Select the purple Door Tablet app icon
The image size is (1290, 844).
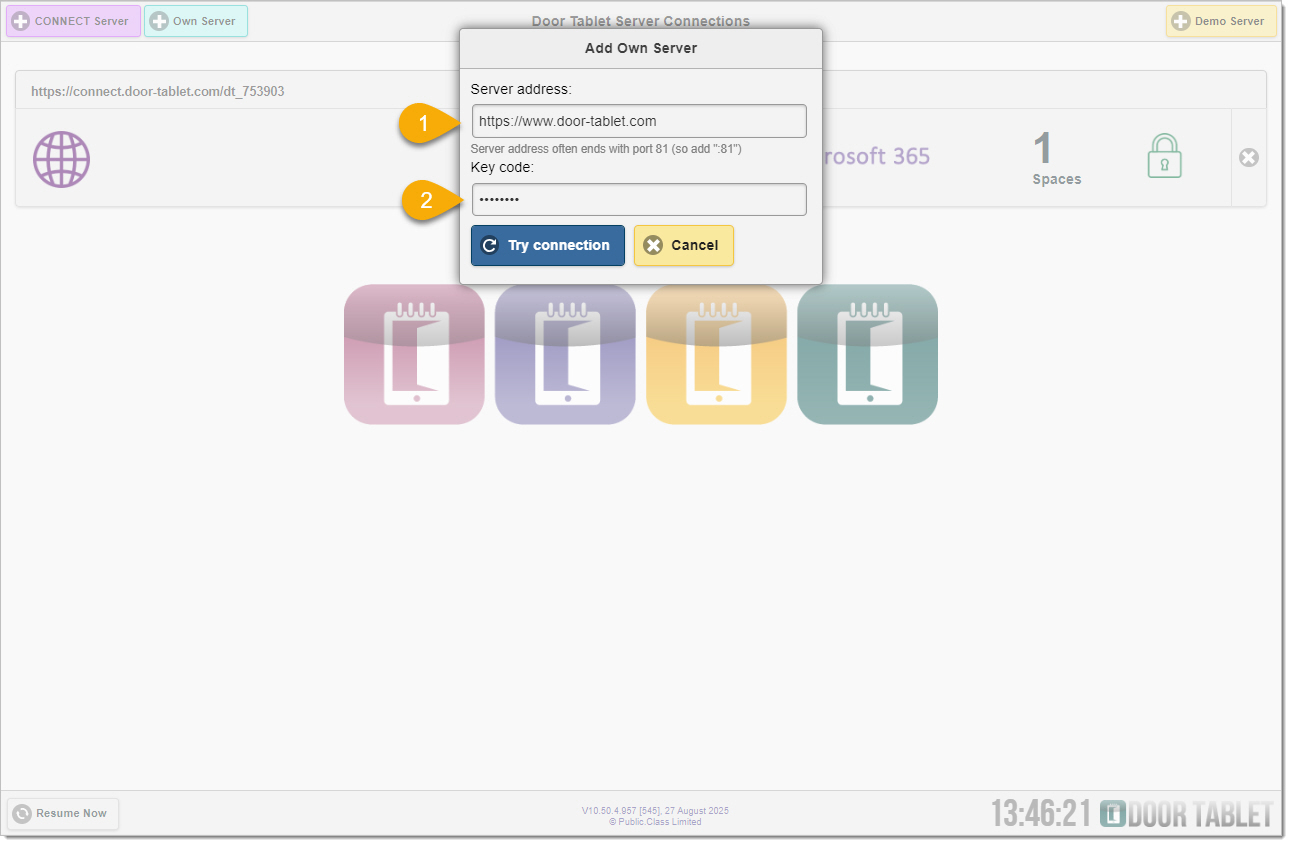pos(565,355)
